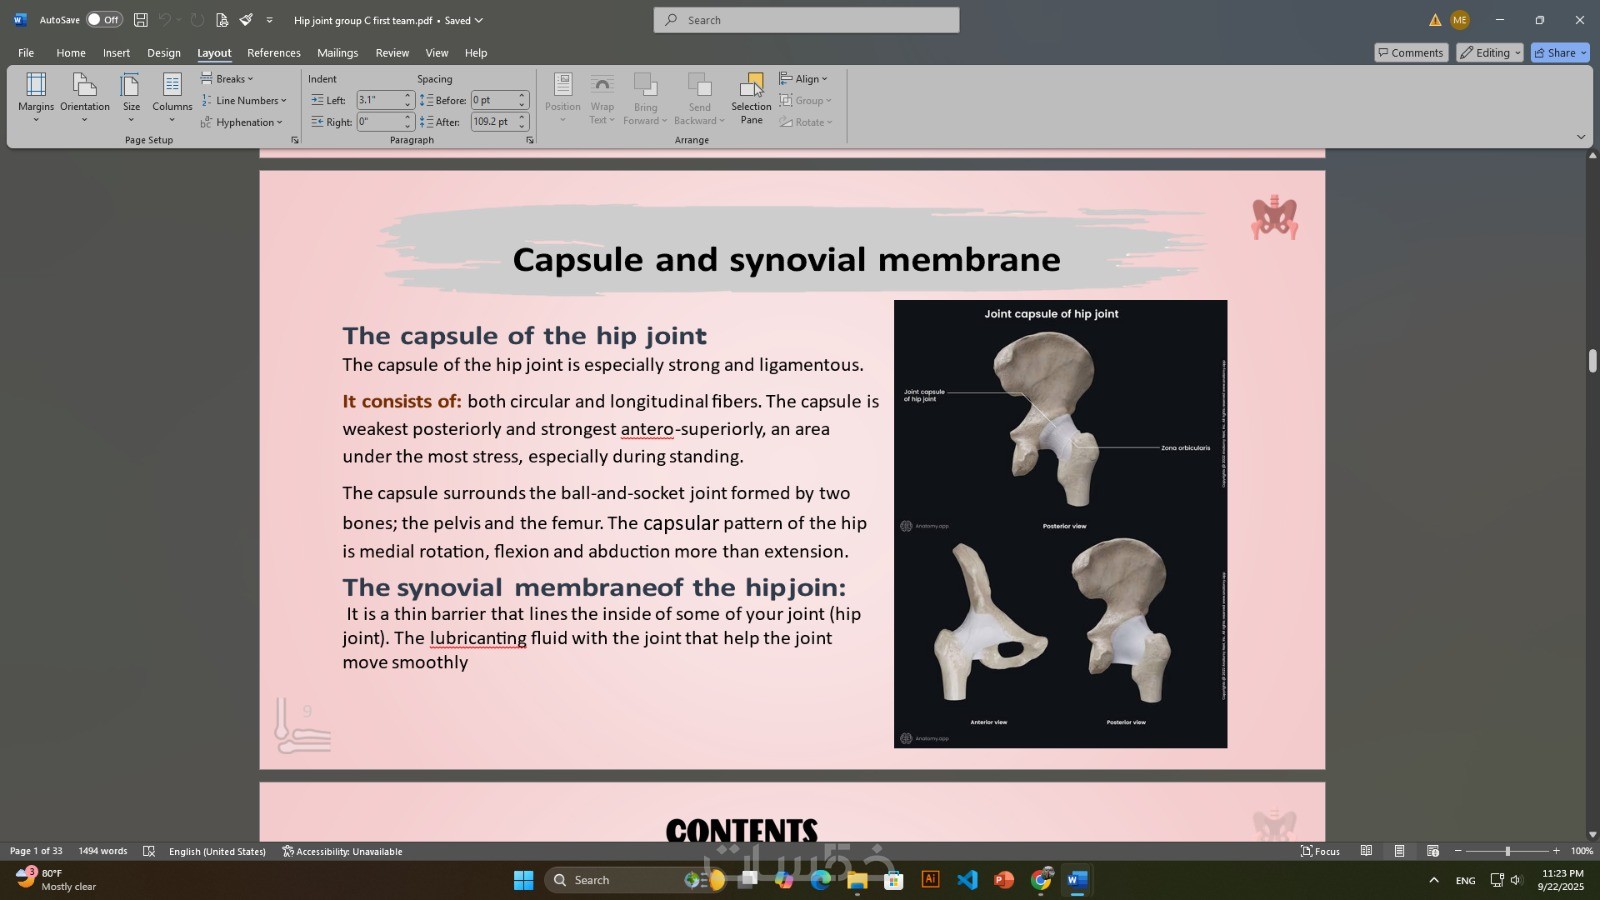
Task: Click the Left indent input field
Action: pos(379,100)
